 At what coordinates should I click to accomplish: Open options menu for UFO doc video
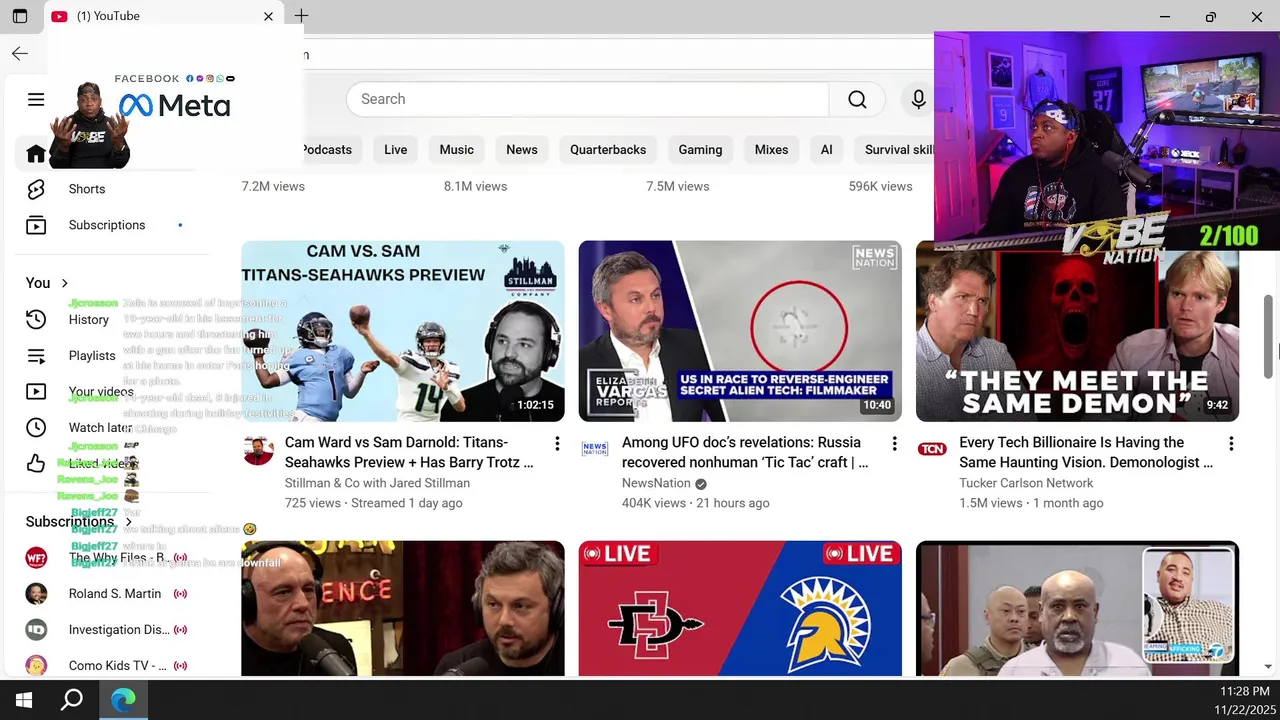[x=894, y=444]
